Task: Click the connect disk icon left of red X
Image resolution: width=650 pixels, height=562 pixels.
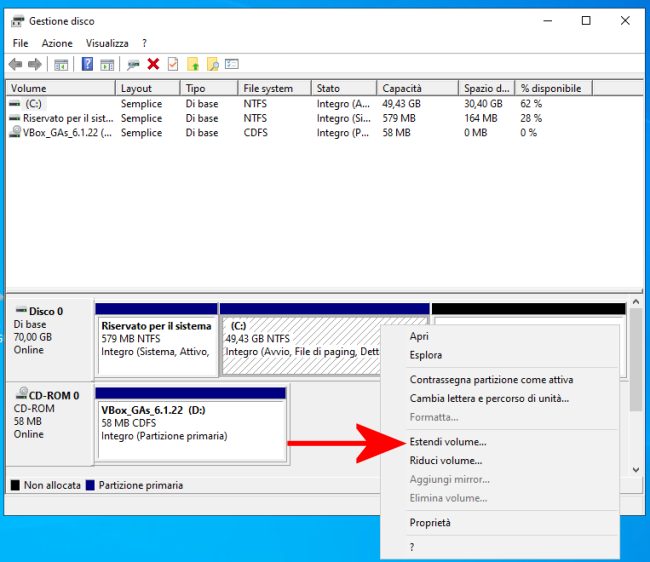Action: coord(133,64)
